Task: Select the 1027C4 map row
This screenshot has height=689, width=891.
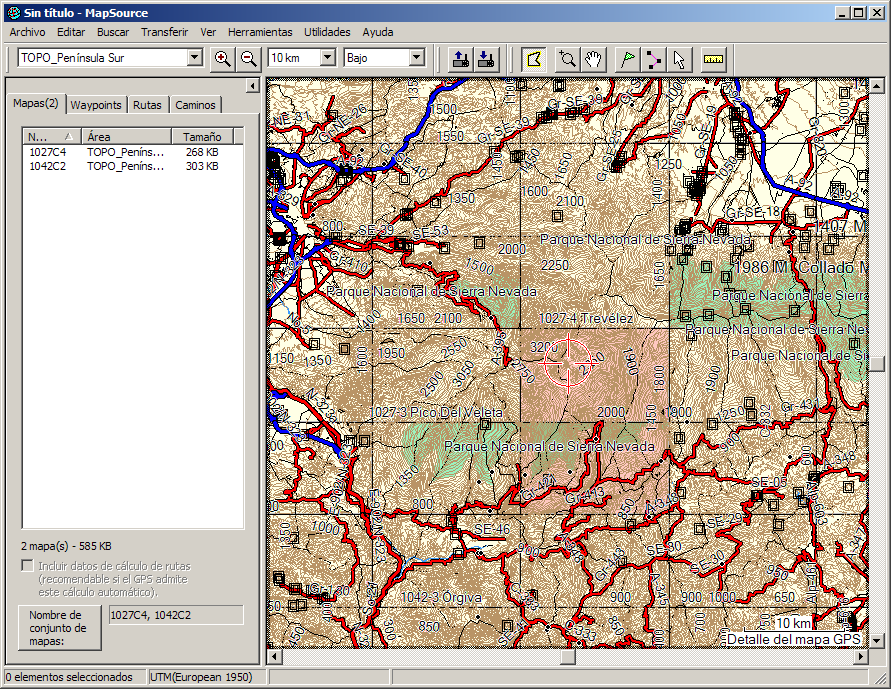Action: pos(133,152)
